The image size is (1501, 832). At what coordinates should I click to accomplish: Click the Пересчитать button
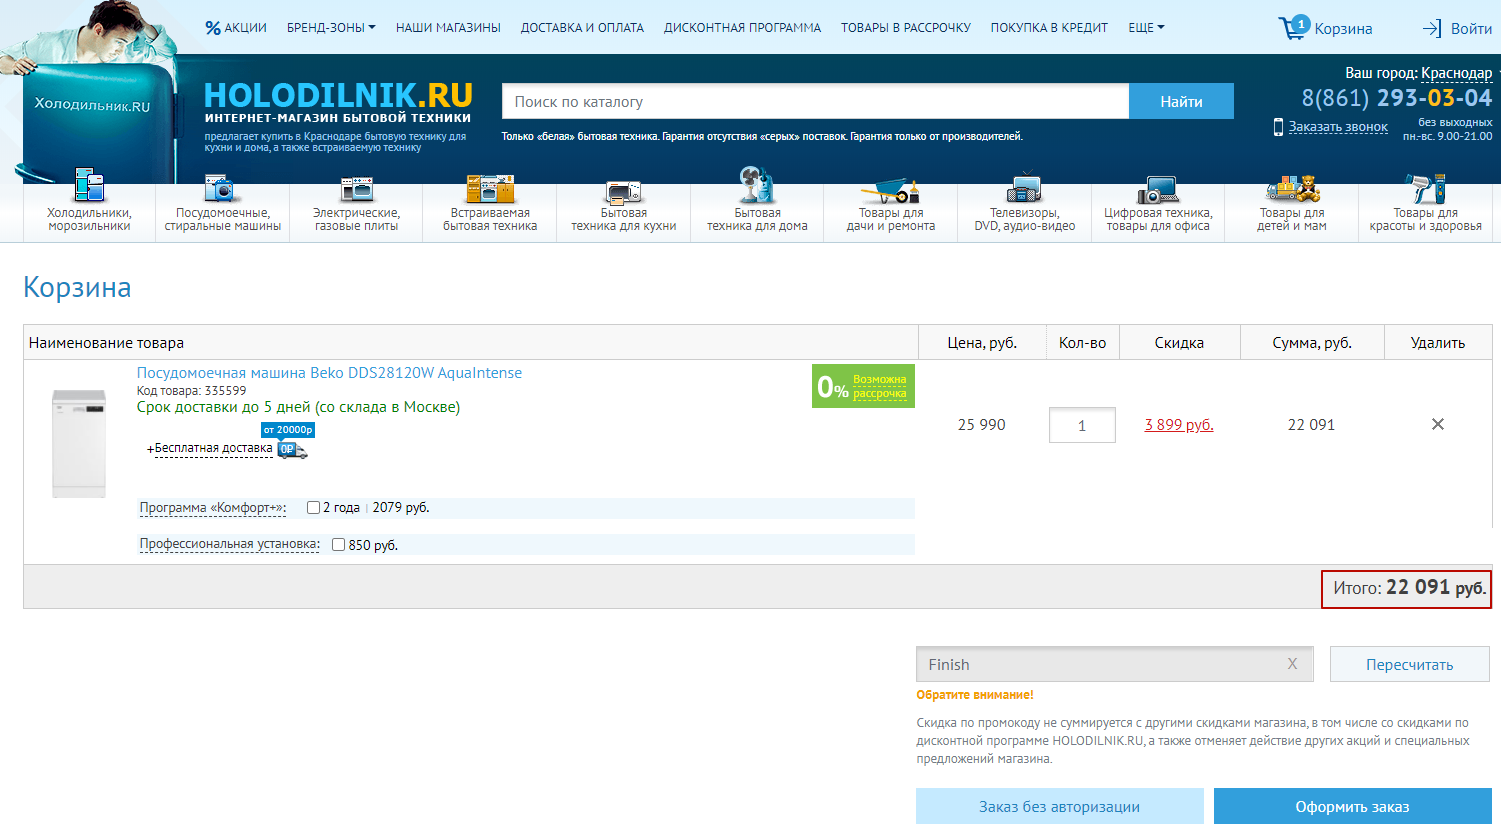tap(1410, 664)
